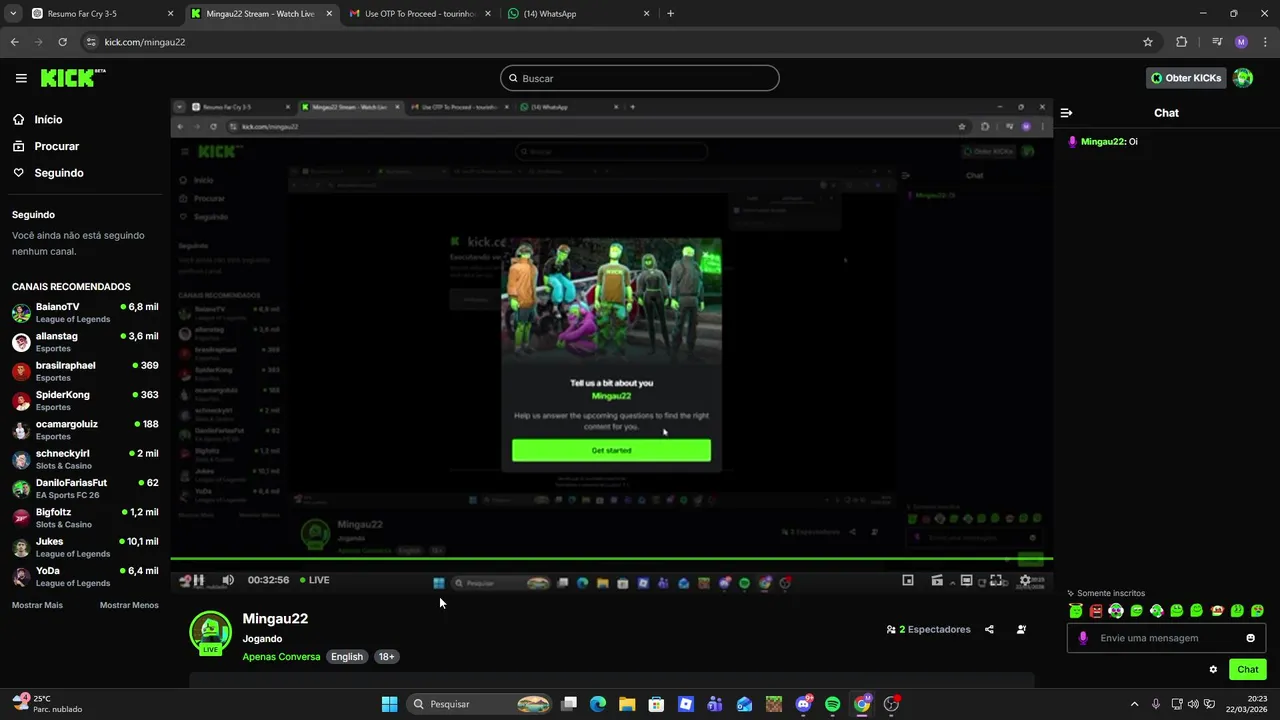Image resolution: width=1280 pixels, height=720 pixels.
Task: Collapse the chat panel
Action: 1066,113
